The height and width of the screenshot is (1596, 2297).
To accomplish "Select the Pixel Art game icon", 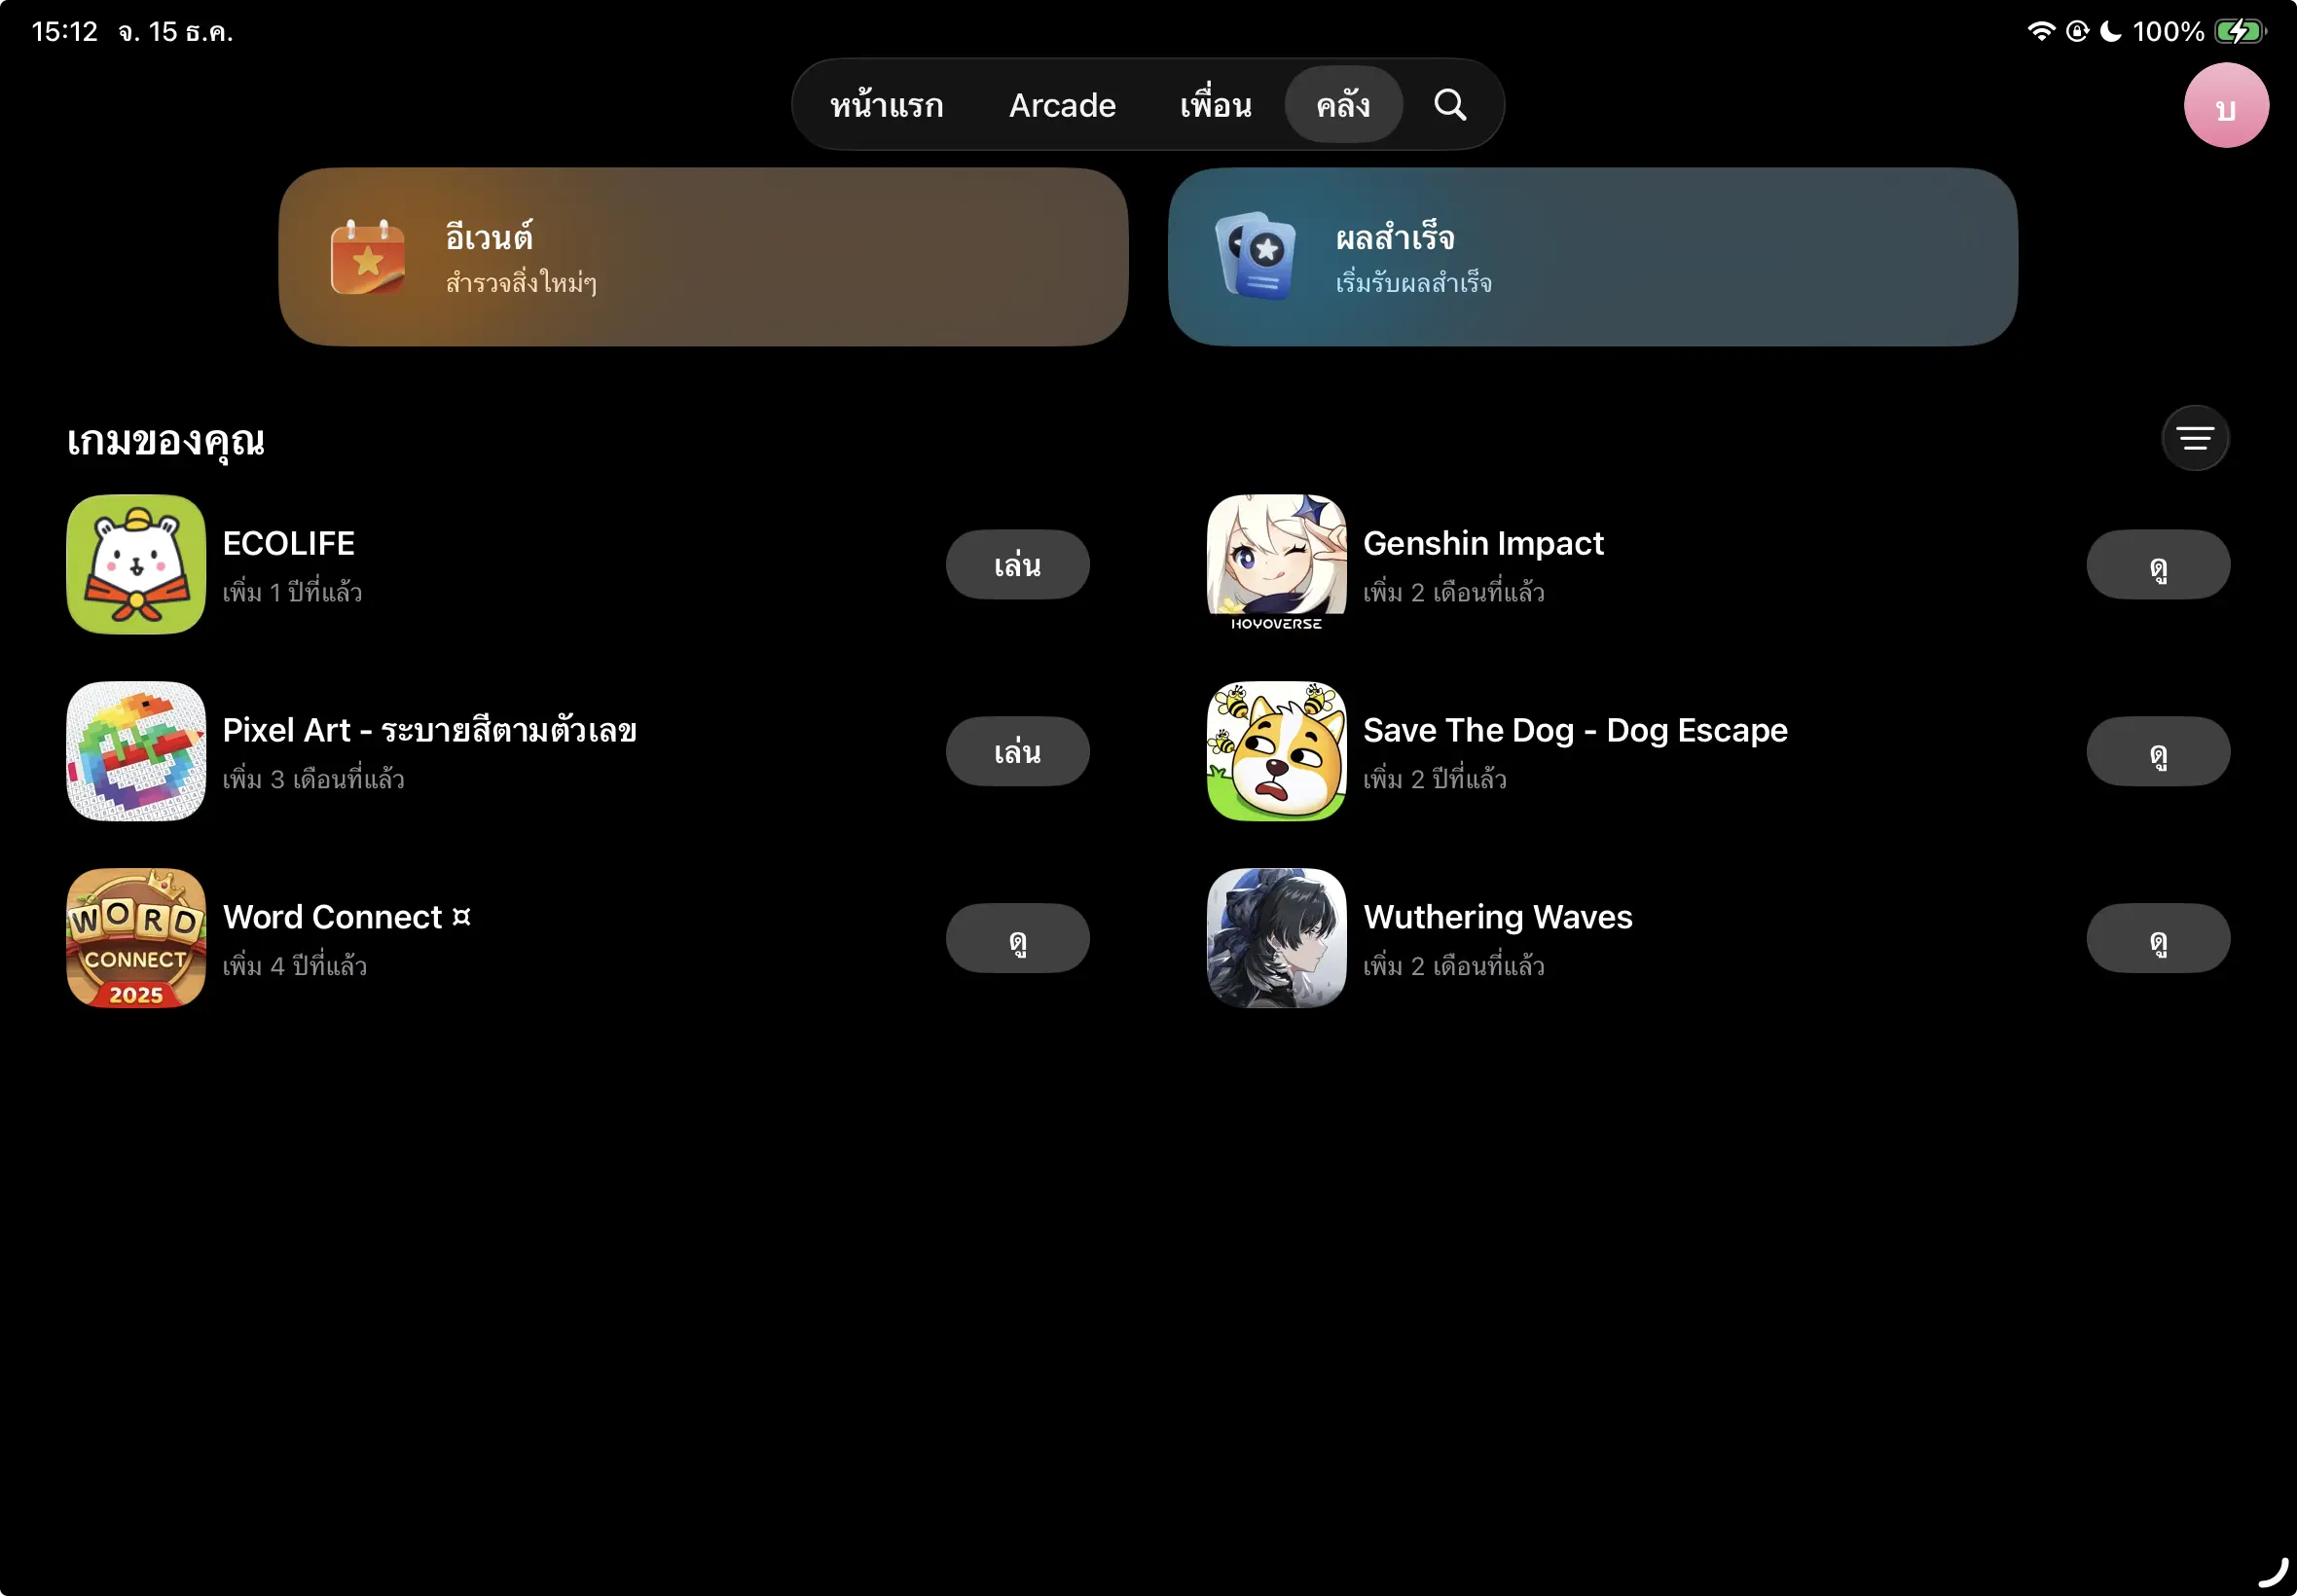I will (x=136, y=751).
